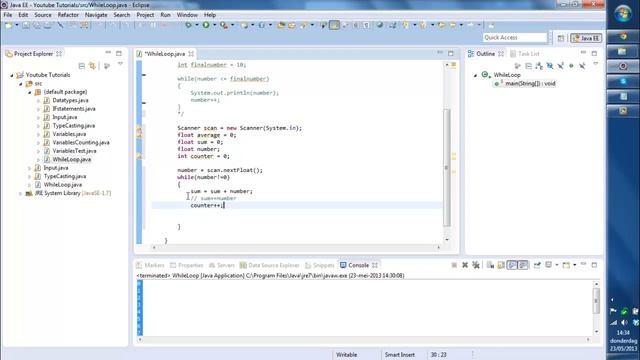Click Remove All Terminated Launches in Console

[x=476, y=265]
